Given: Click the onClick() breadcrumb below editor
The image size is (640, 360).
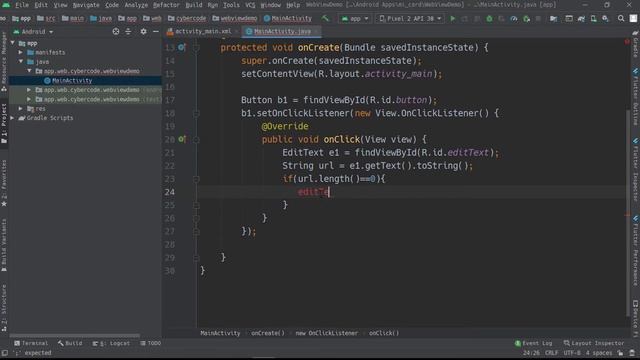Looking at the screenshot, I should coord(384,333).
